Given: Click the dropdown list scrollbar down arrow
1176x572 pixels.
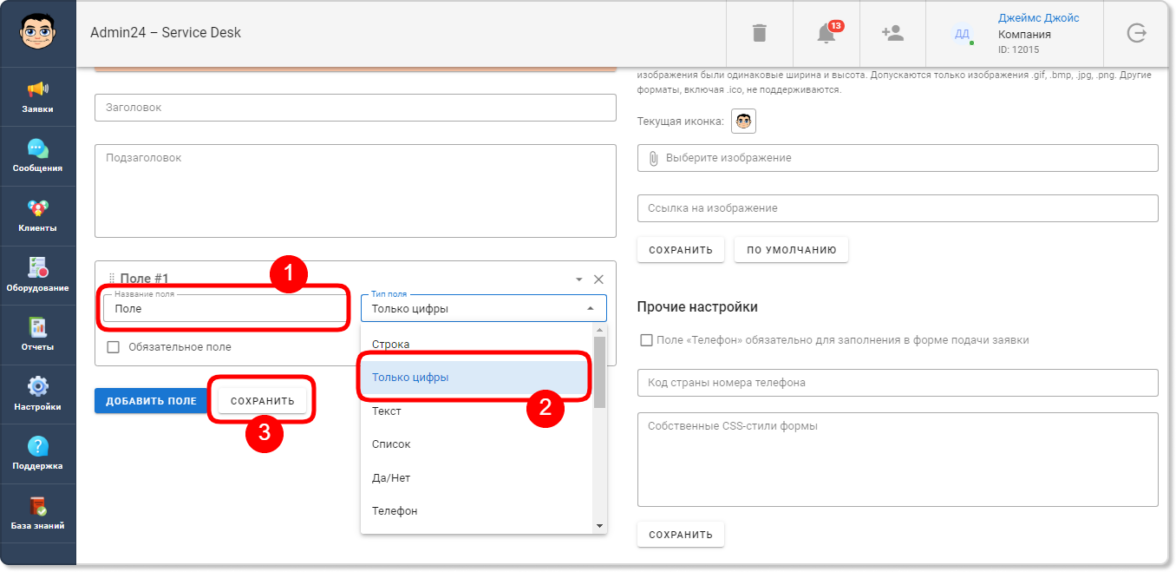Looking at the screenshot, I should 600,525.
